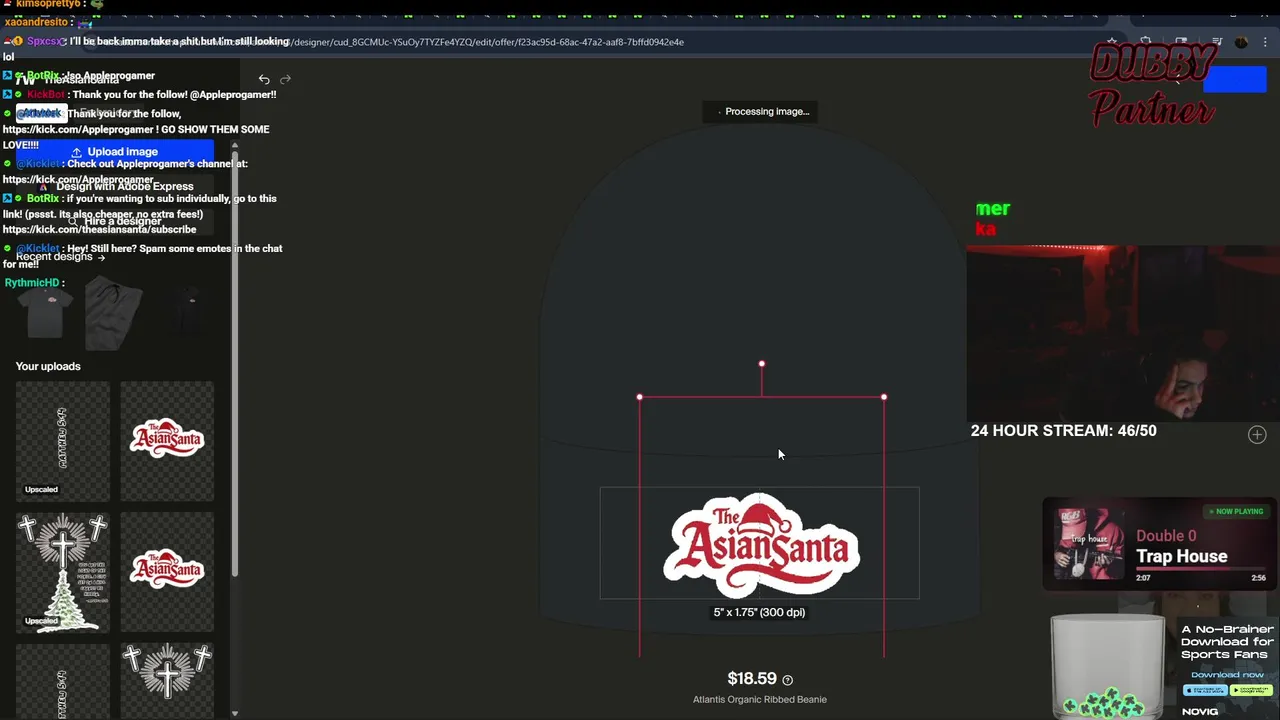Open the Recent designs link
Screen dimensions: 1280x720
[61, 257]
